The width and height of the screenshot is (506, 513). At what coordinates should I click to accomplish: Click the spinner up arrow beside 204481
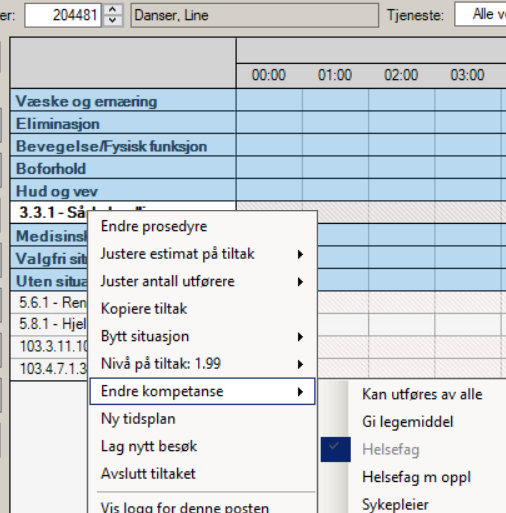[113, 10]
